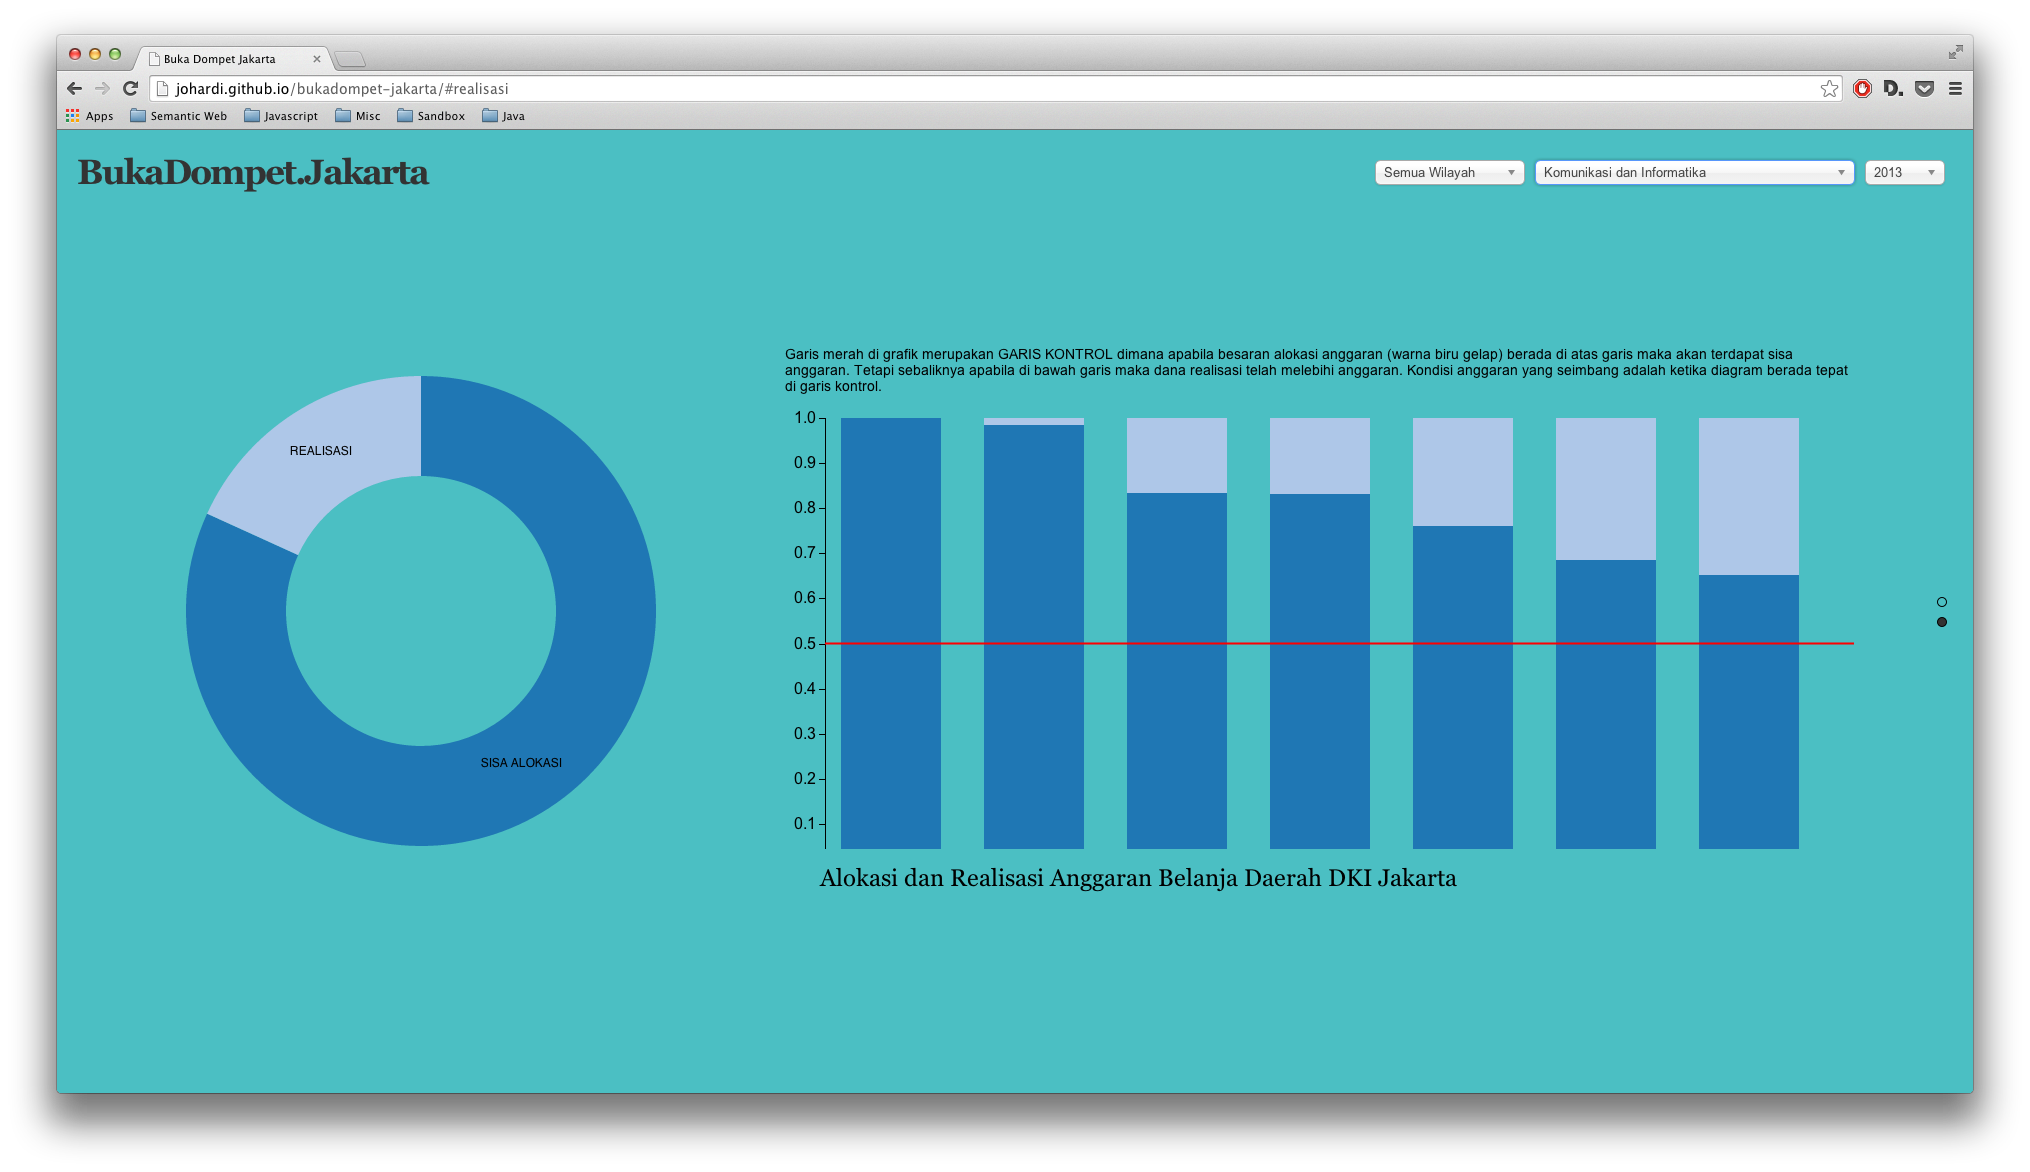Select the upper hollow page navigation dot
Image resolution: width=2030 pixels, height=1172 pixels.
coord(1942,602)
